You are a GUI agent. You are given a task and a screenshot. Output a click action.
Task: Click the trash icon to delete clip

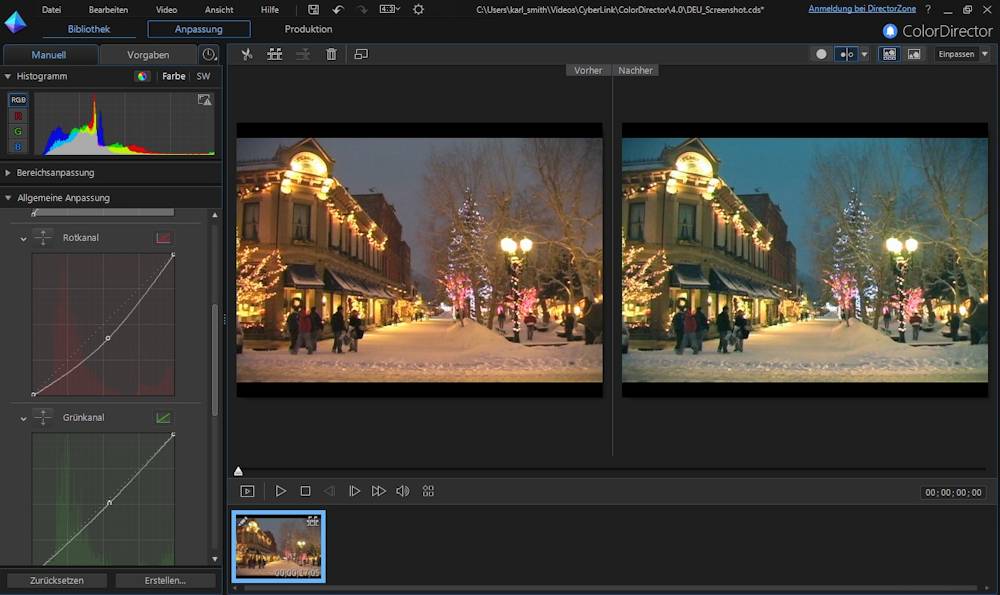coord(331,54)
